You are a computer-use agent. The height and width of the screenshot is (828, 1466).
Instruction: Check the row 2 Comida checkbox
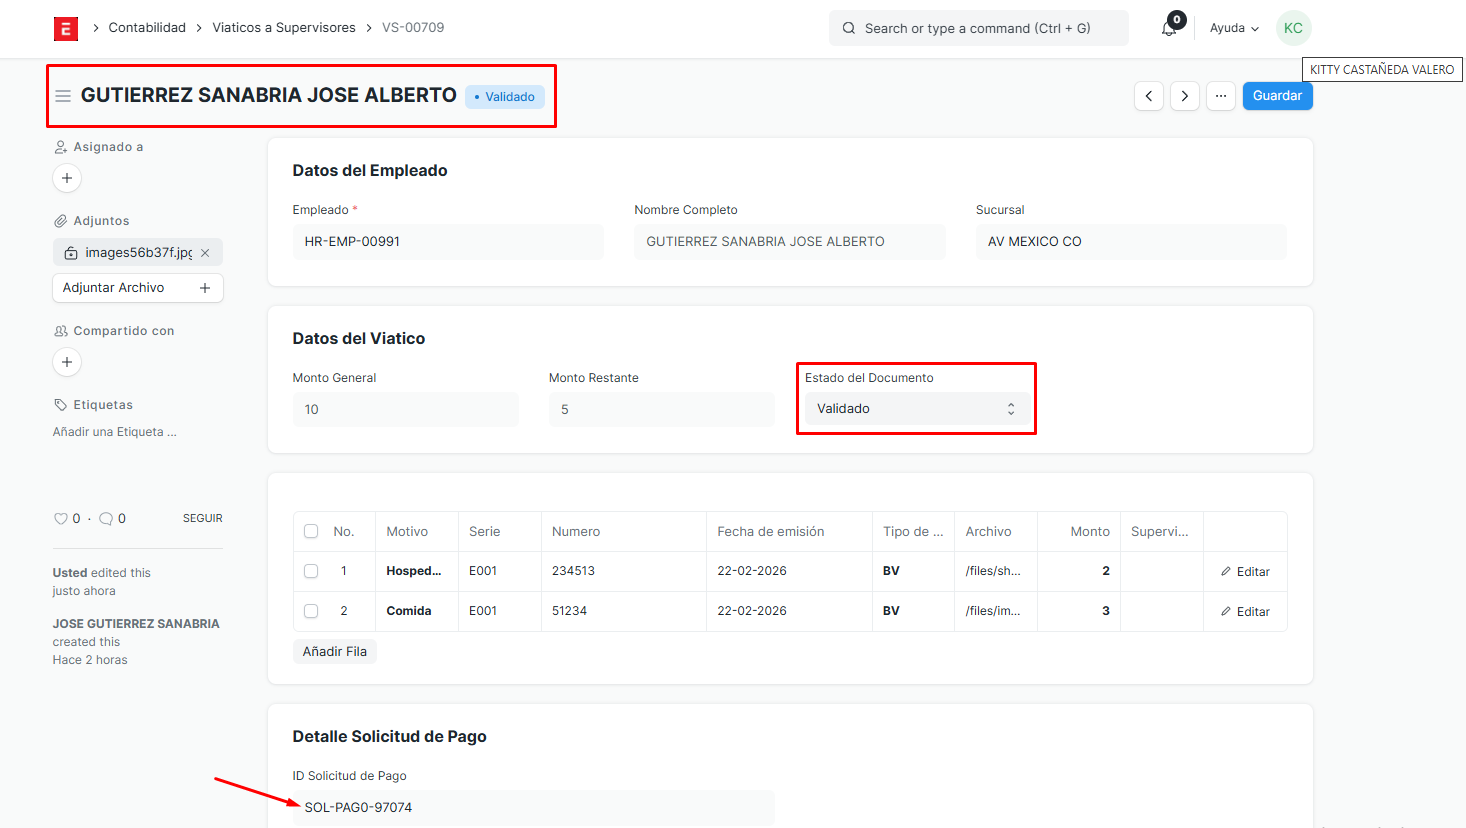pyautogui.click(x=311, y=611)
